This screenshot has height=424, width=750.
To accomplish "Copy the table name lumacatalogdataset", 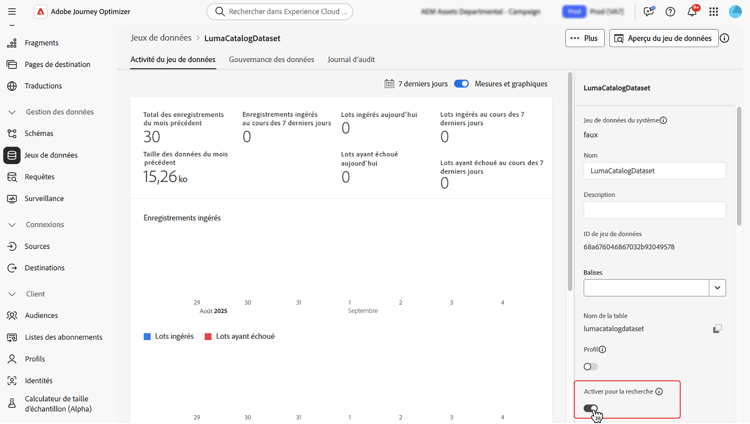I will click(717, 329).
